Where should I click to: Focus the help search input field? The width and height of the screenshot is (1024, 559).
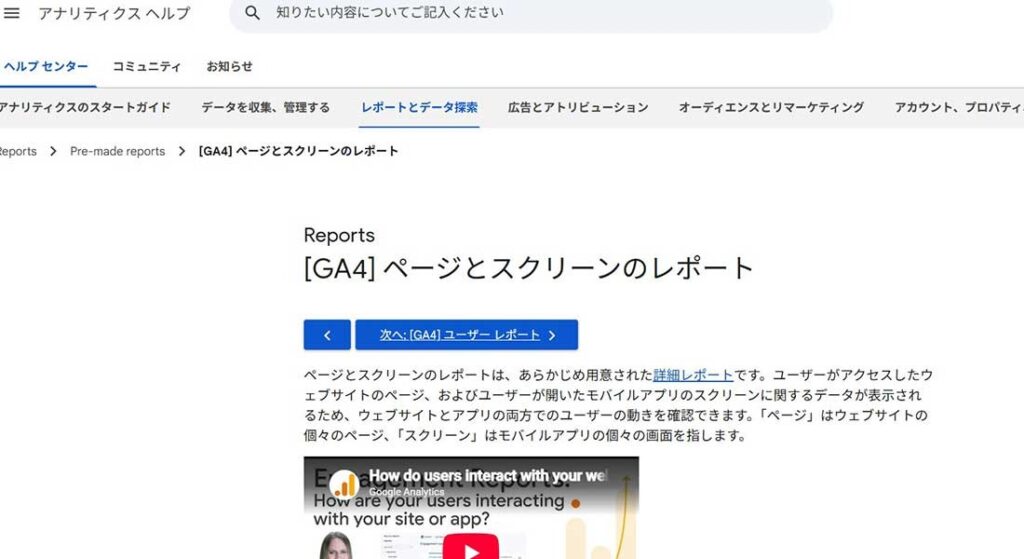(530, 13)
